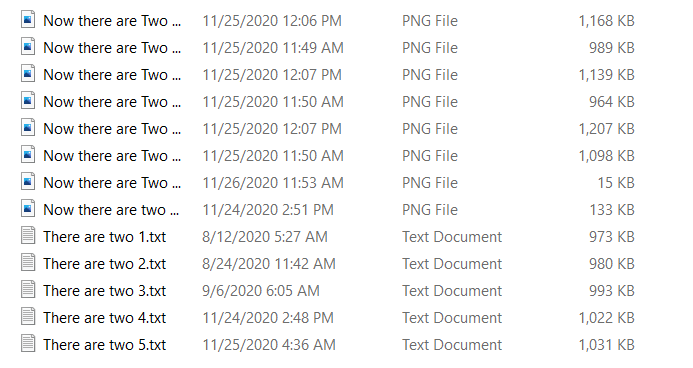Screen dimensions: 693x368
Task: Select PNG file icon sized 1,139 KB
Action: [x=28, y=74]
